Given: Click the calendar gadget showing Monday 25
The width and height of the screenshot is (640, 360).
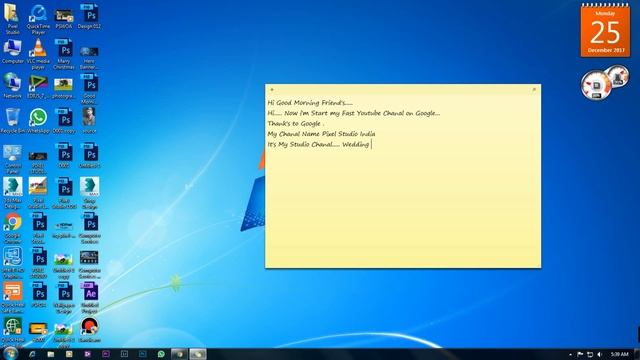Looking at the screenshot, I should 605,30.
